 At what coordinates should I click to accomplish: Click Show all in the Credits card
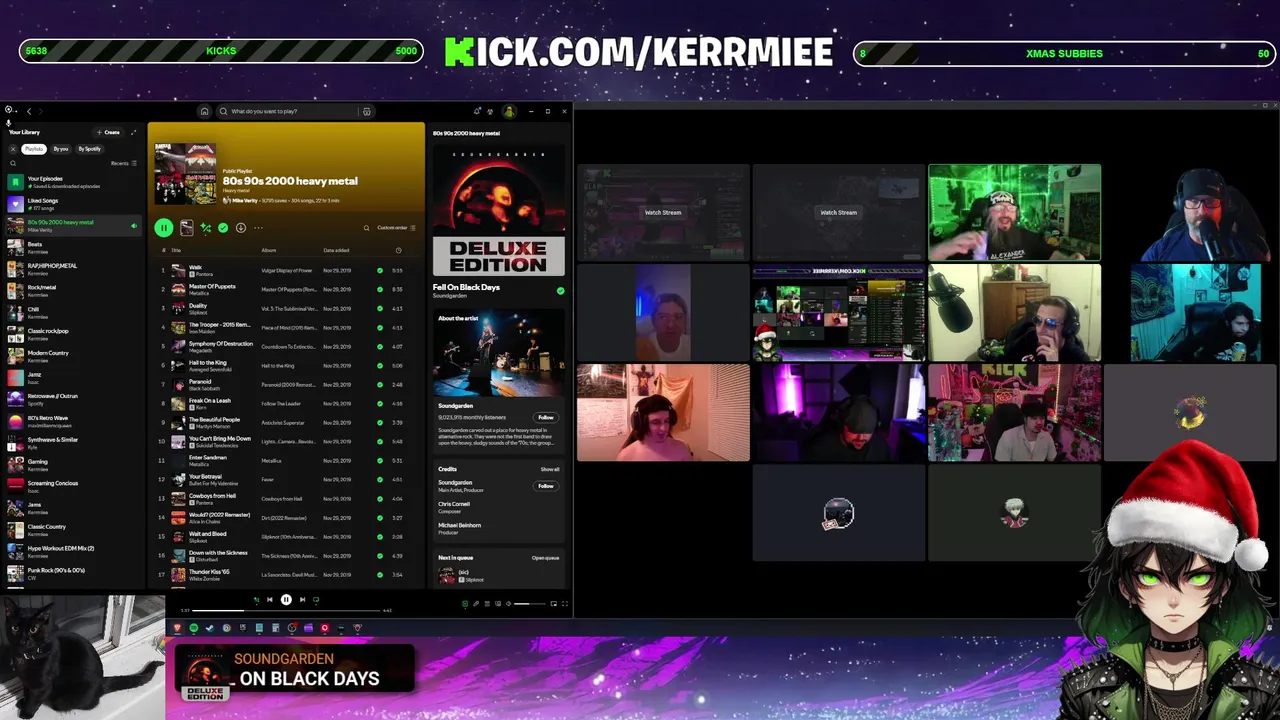coord(550,469)
